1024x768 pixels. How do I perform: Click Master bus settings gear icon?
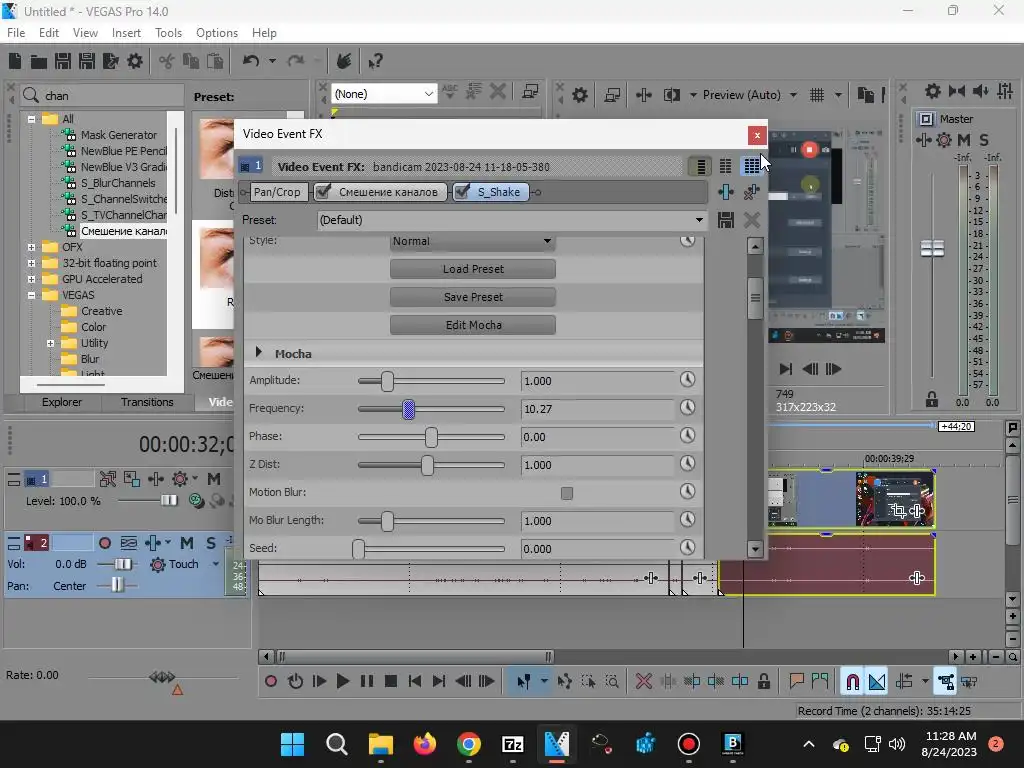click(933, 91)
